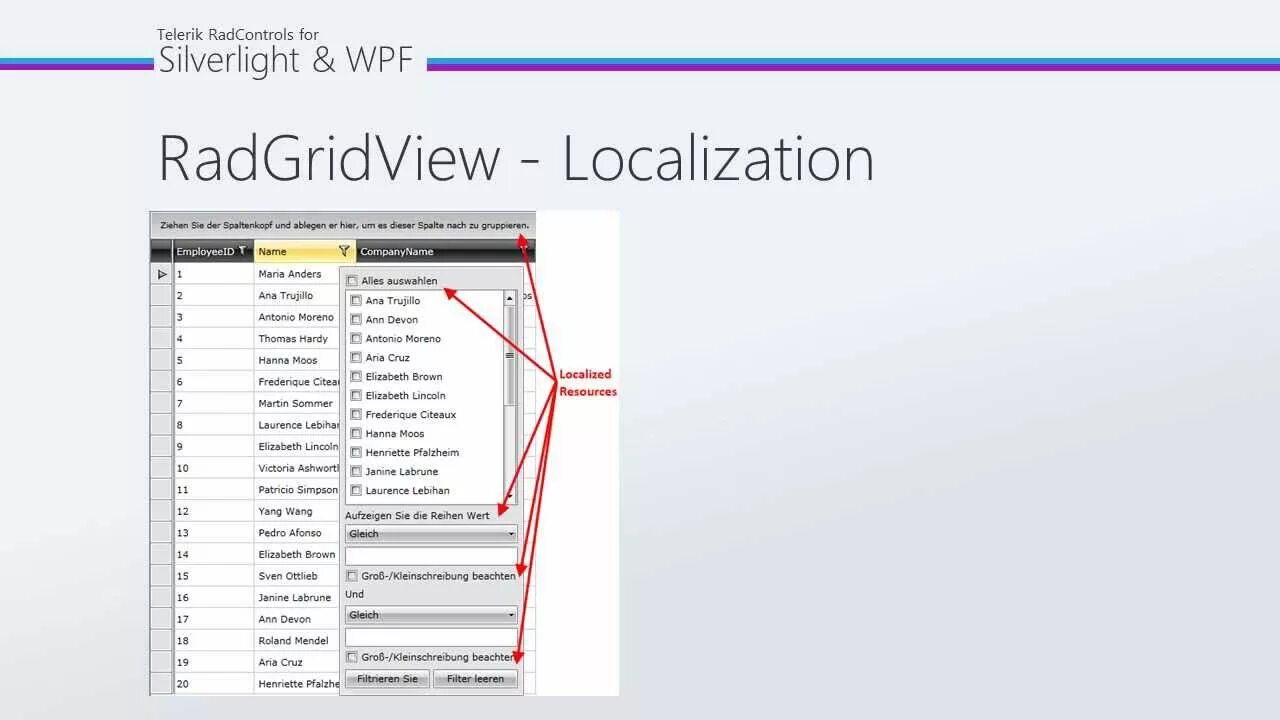Click the filter list scrollbar thumb
Image resolution: width=1280 pixels, height=720 pixels.
click(x=510, y=355)
